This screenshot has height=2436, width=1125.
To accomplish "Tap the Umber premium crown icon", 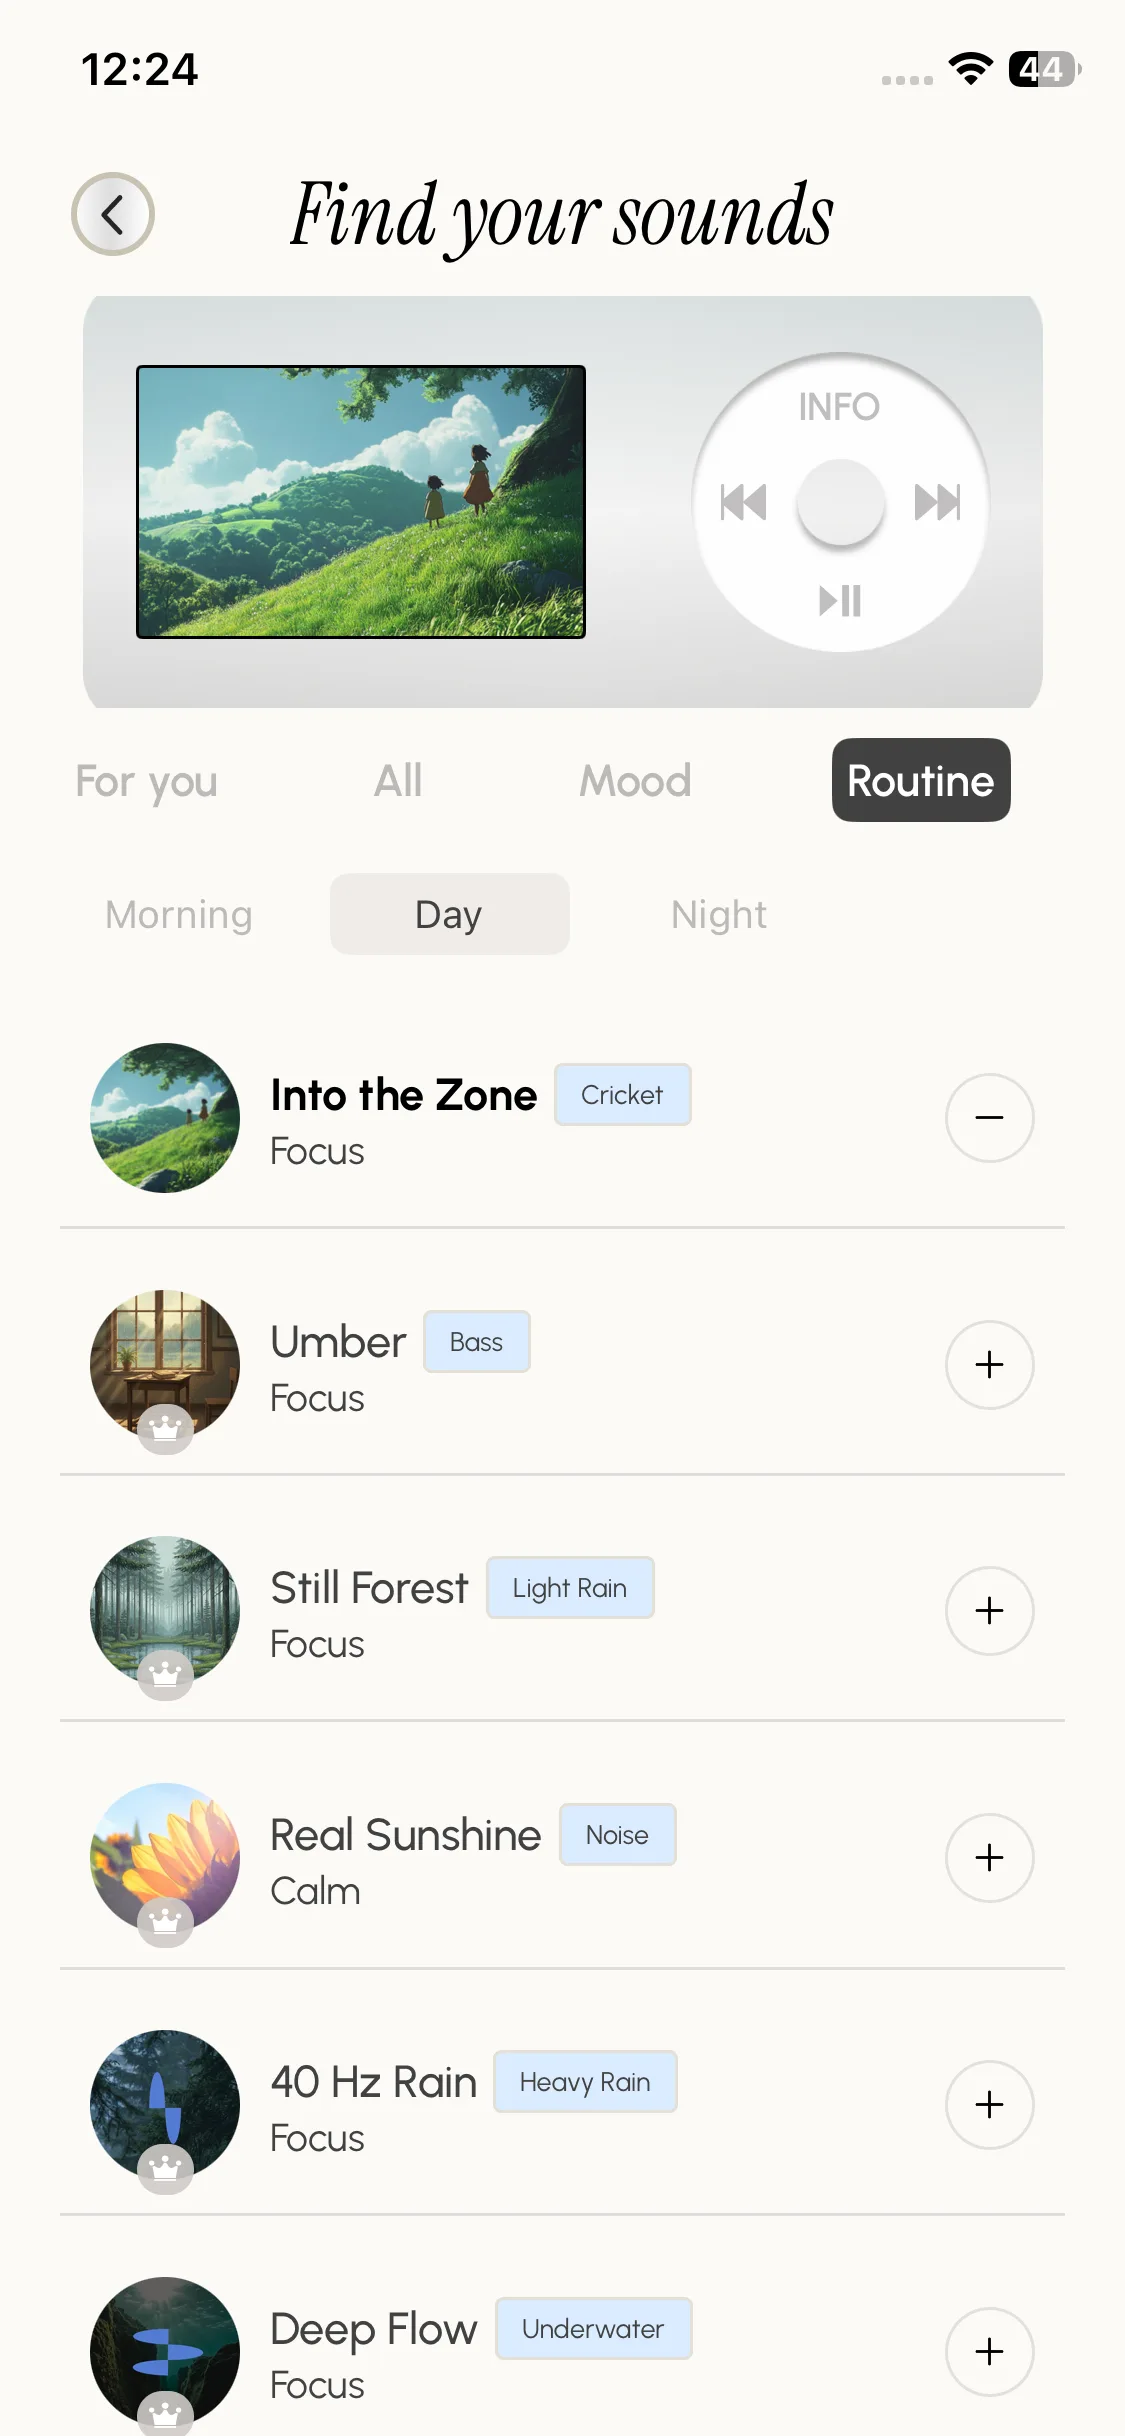I will coord(165,1428).
